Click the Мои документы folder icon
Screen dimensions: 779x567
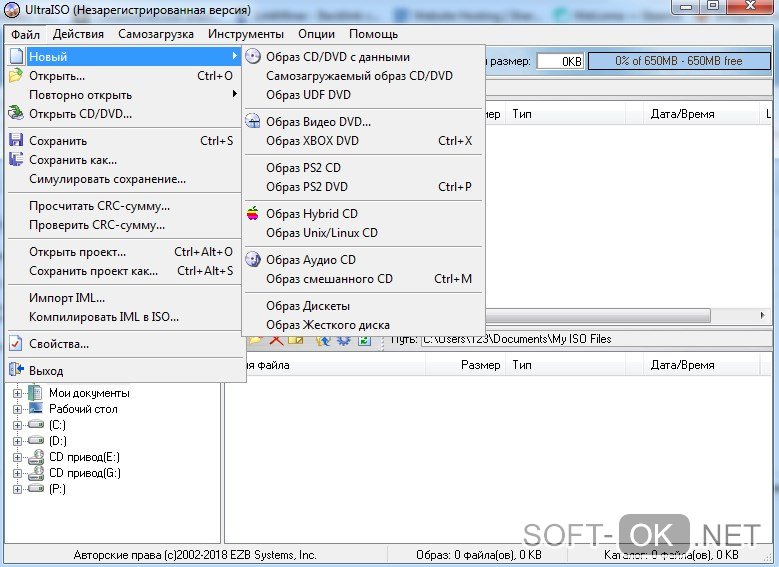[x=35, y=393]
